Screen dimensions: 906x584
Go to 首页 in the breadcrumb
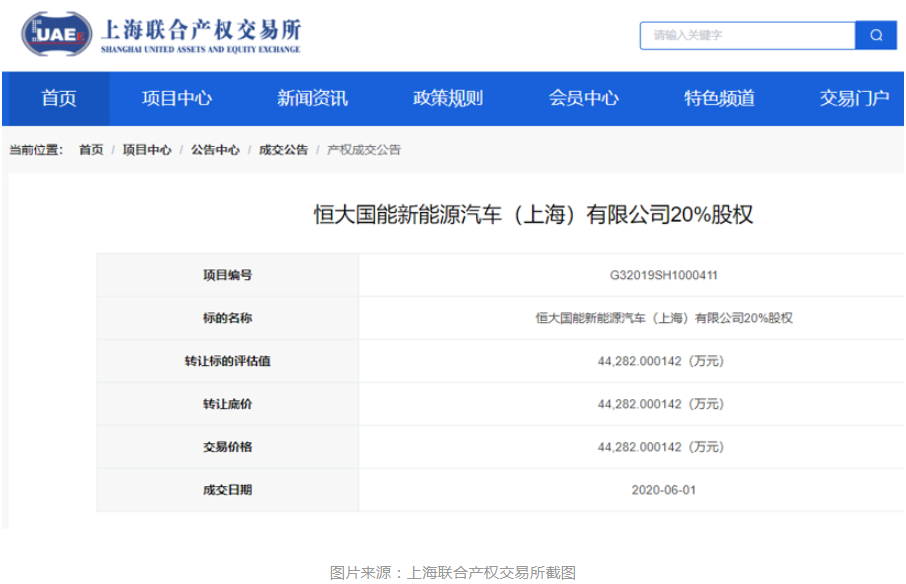tap(91, 150)
